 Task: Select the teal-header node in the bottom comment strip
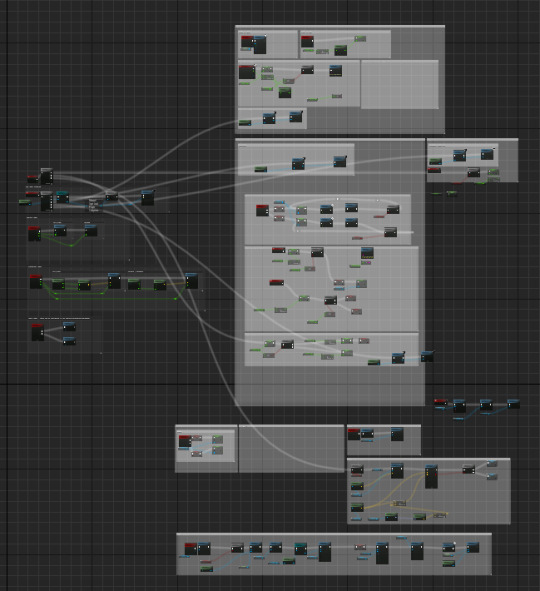300,548
